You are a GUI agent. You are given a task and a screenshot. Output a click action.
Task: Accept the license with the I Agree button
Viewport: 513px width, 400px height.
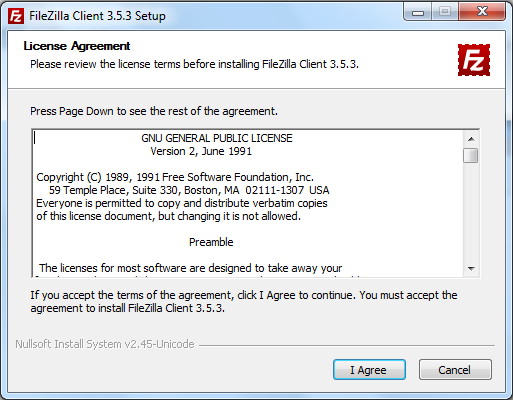click(369, 370)
